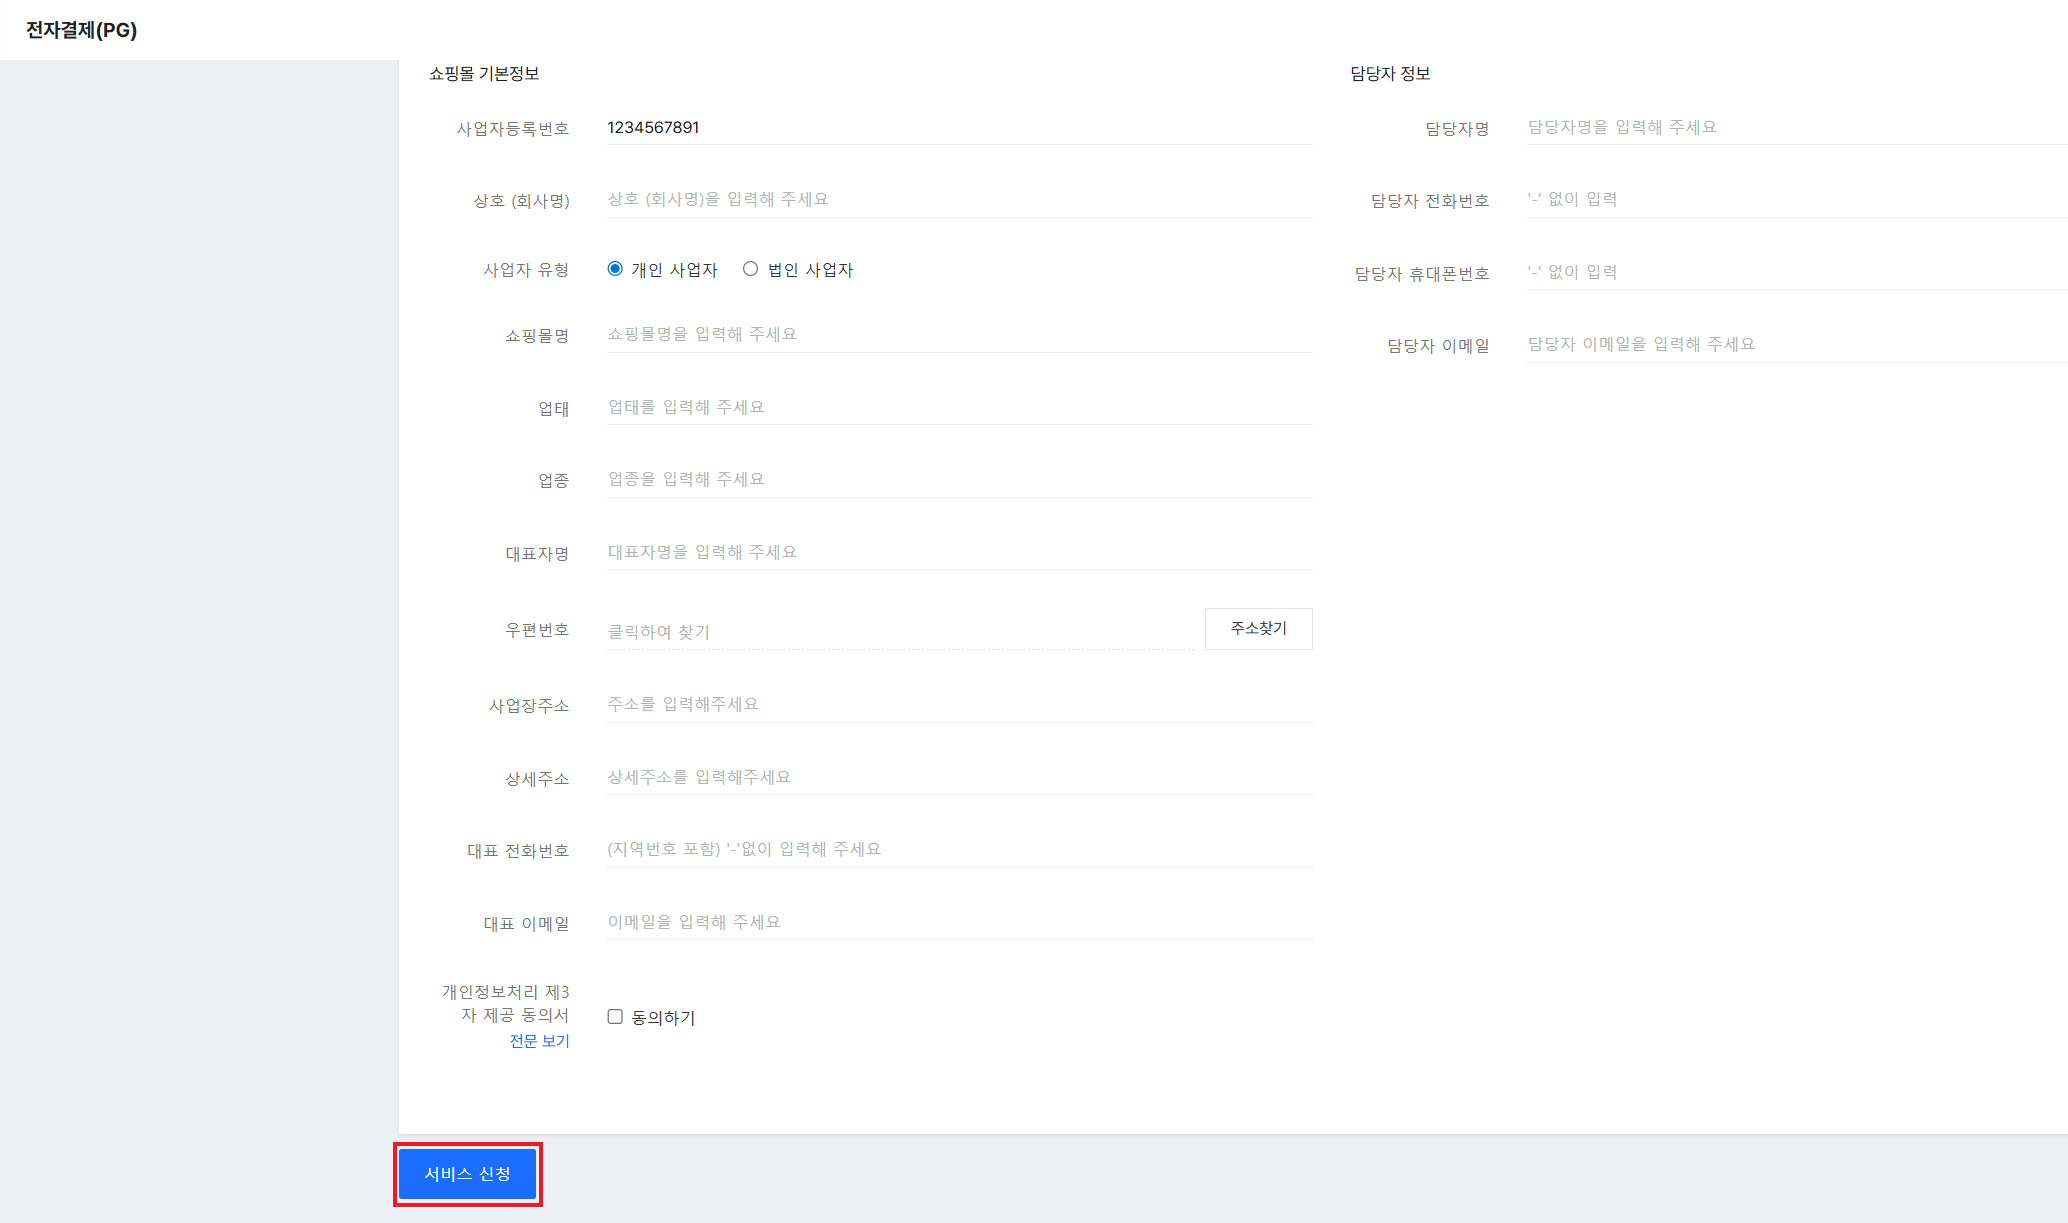
Task: Click the 대표자명 input field
Action: point(958,553)
